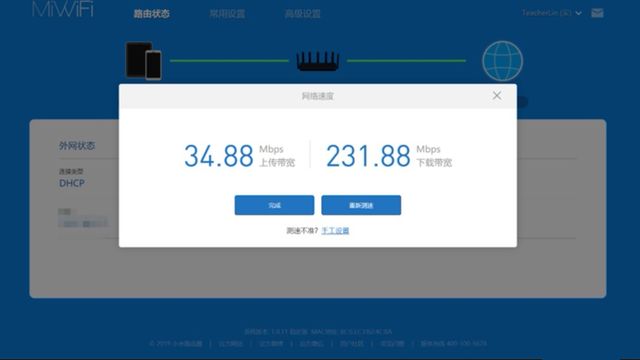
Task: Click the DHCP connection type value
Action: [x=72, y=183]
